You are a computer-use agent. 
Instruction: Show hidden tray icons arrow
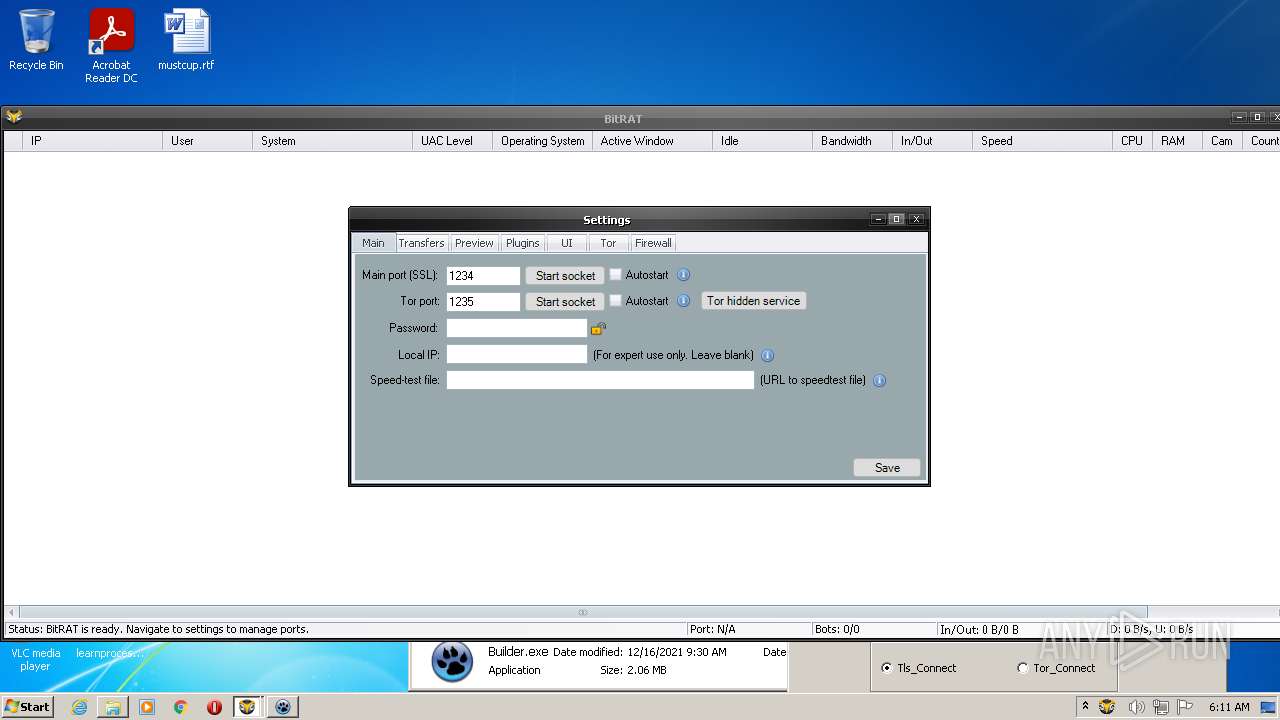coord(1085,707)
